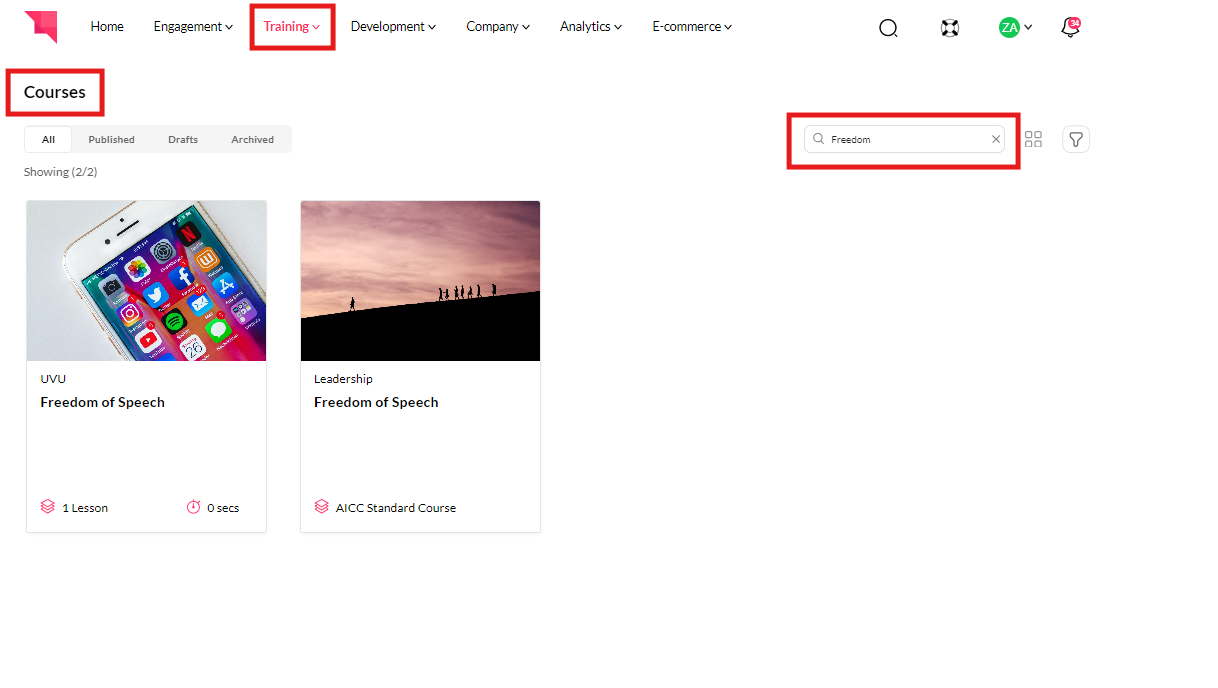
Task: Click the pink company logo
Action: (41, 26)
